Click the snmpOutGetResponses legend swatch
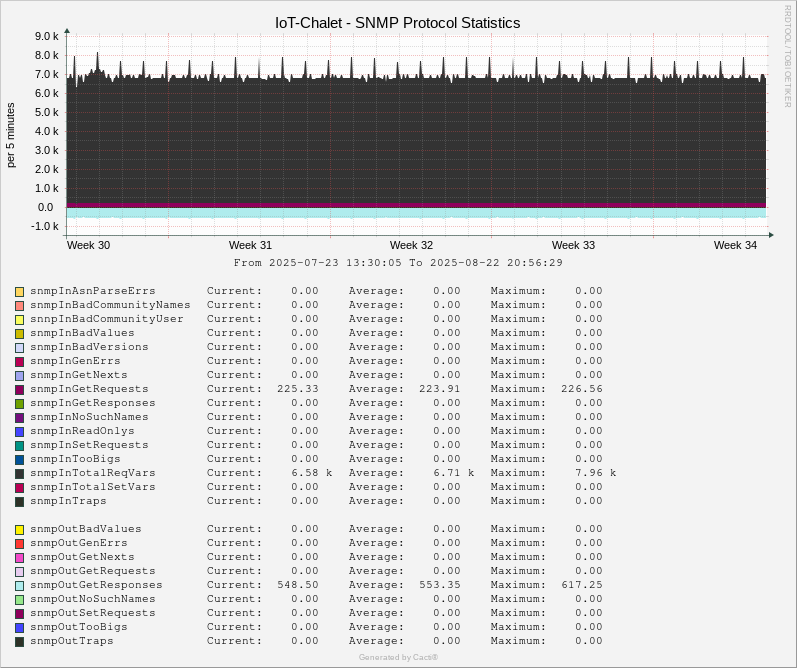 click(x=19, y=586)
